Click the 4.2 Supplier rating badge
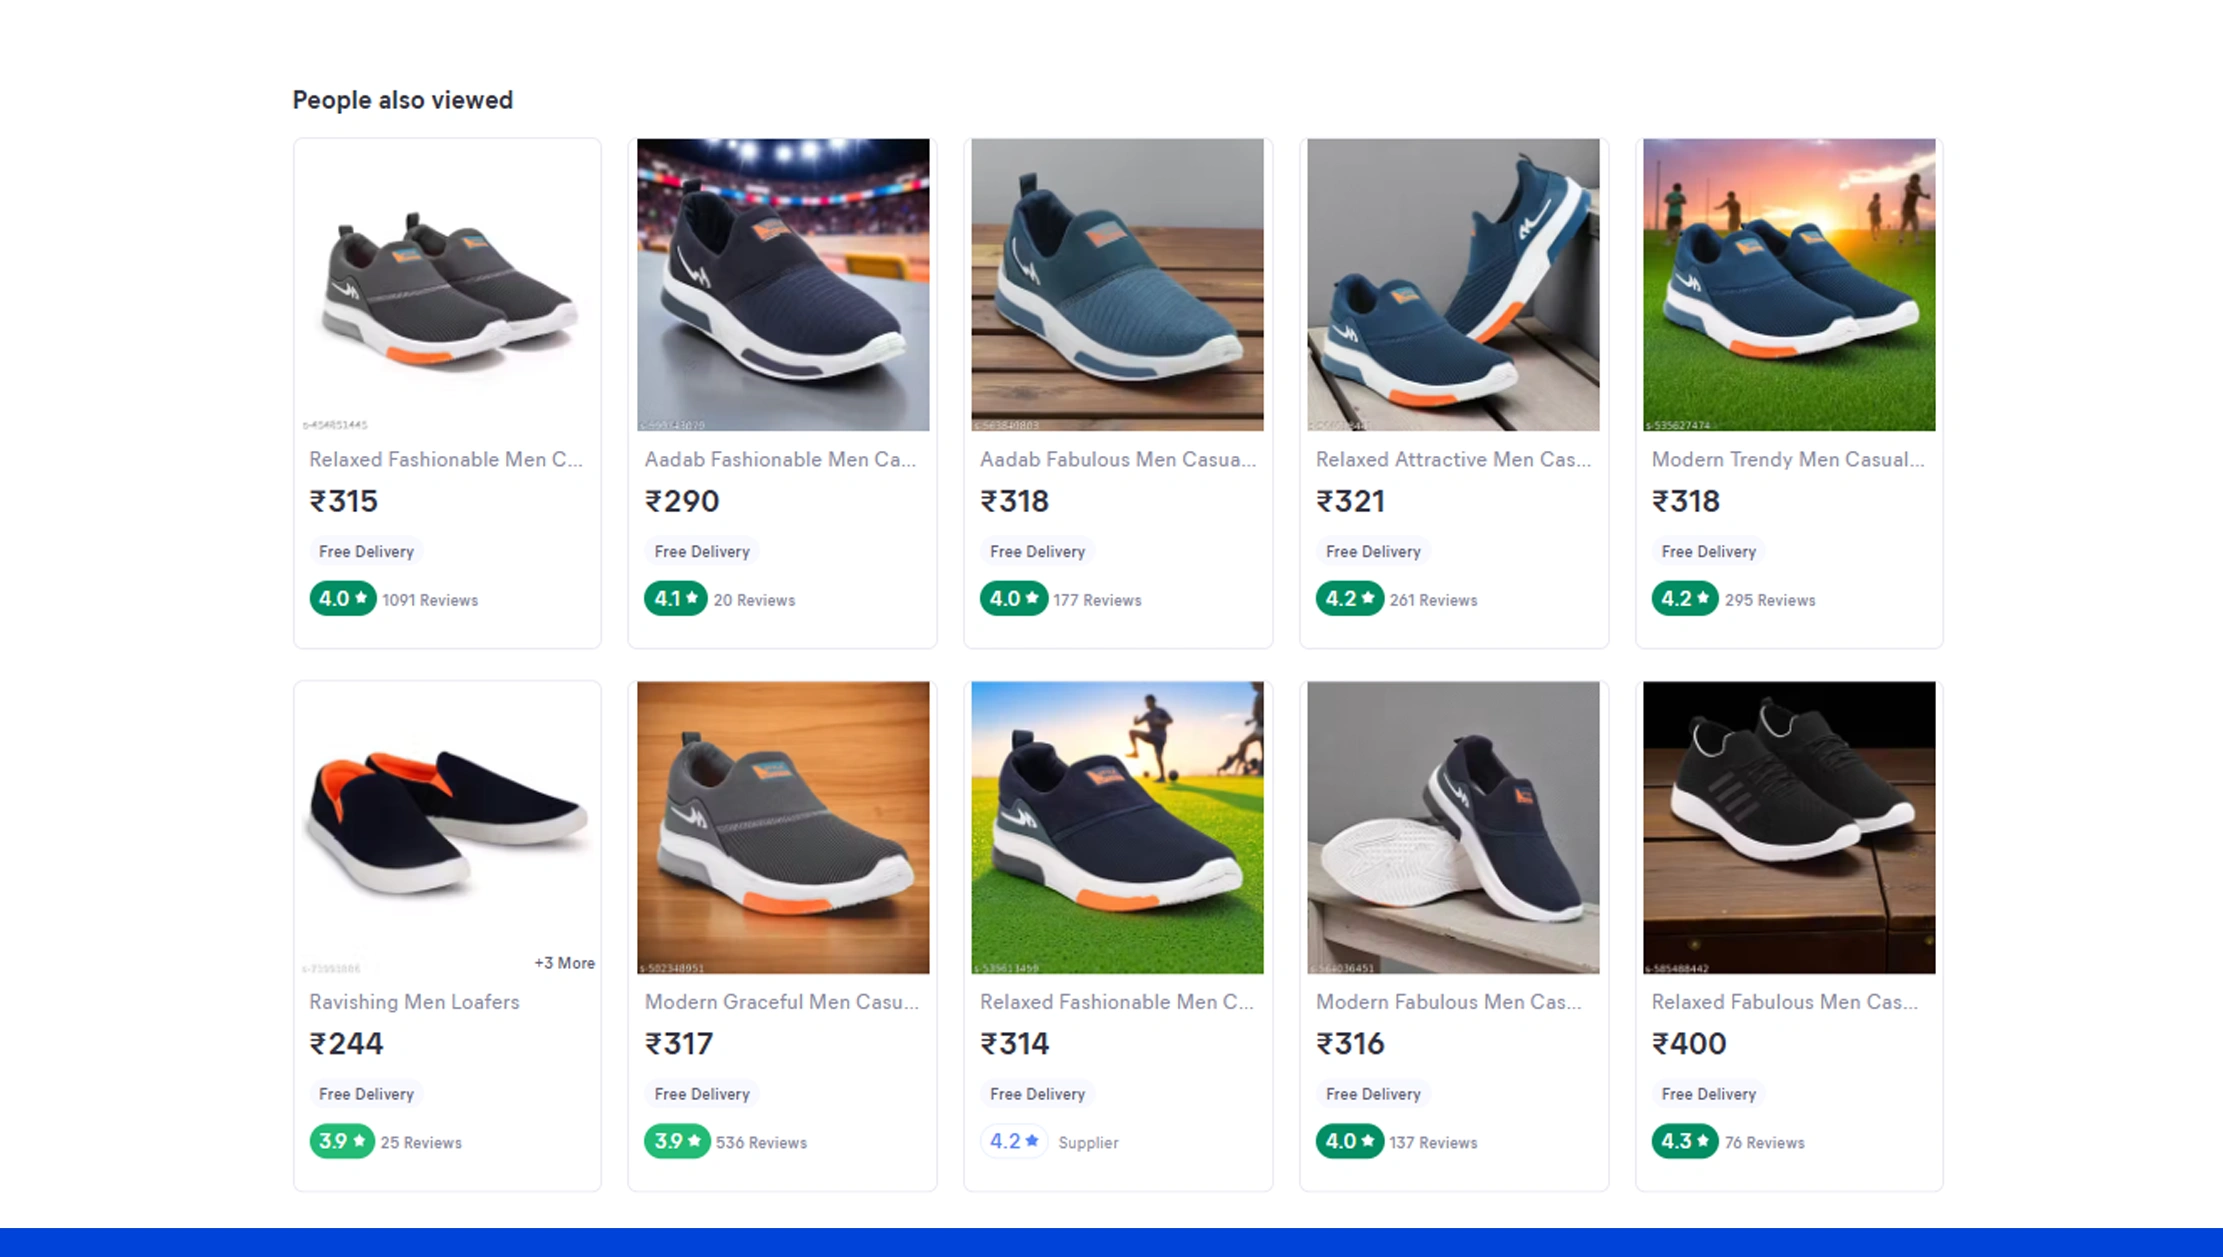Screen dimensions: 2223x1257 pos(1013,1142)
